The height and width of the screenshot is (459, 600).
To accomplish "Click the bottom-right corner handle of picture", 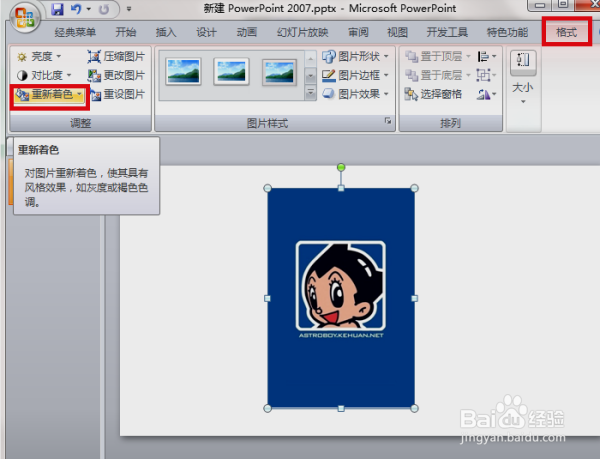I will coord(414,409).
